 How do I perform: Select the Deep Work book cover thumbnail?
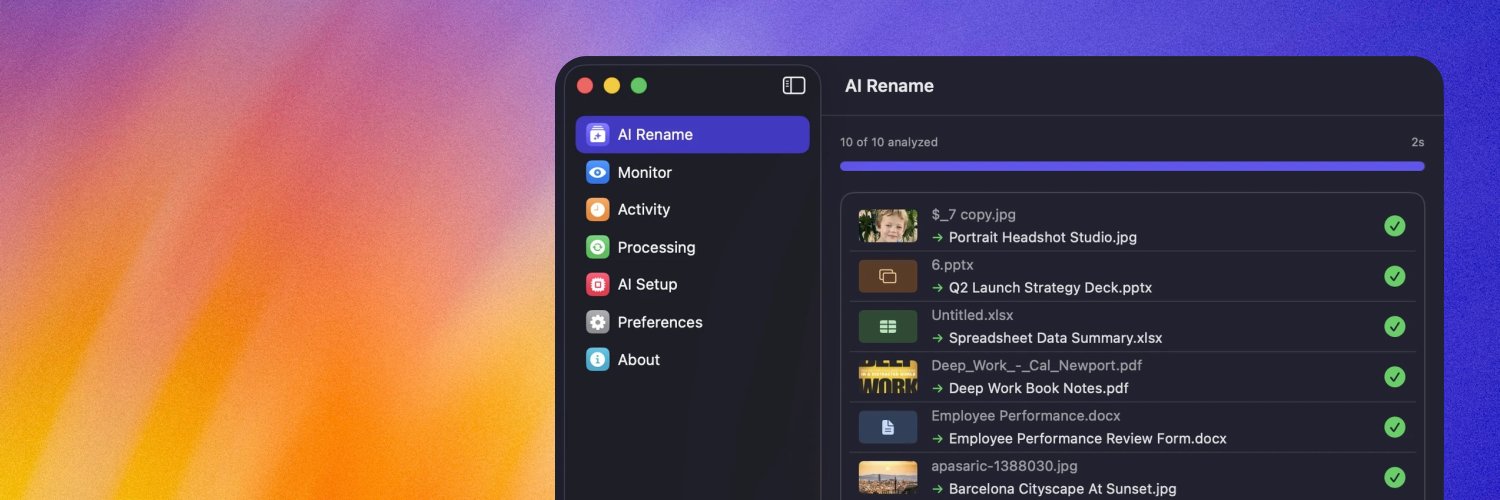click(x=888, y=377)
